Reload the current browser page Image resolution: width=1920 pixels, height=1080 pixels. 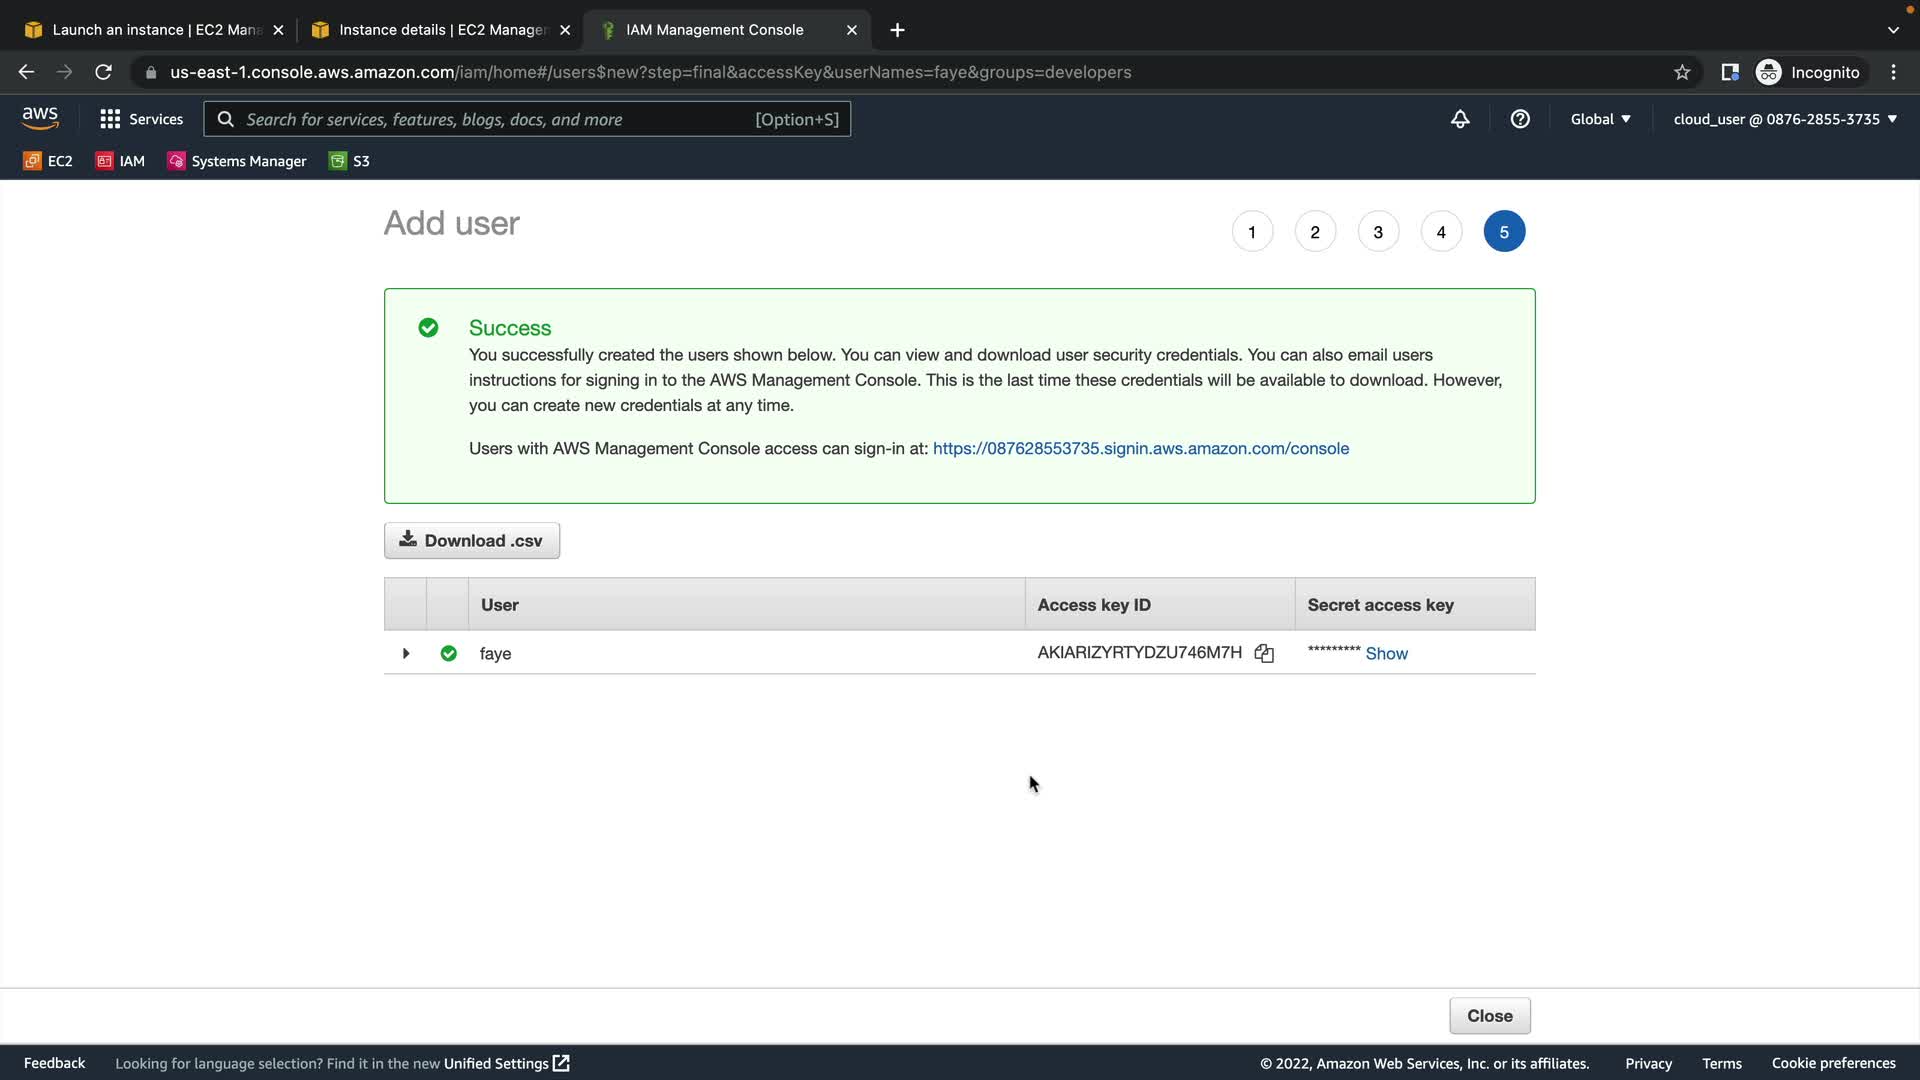103,72
